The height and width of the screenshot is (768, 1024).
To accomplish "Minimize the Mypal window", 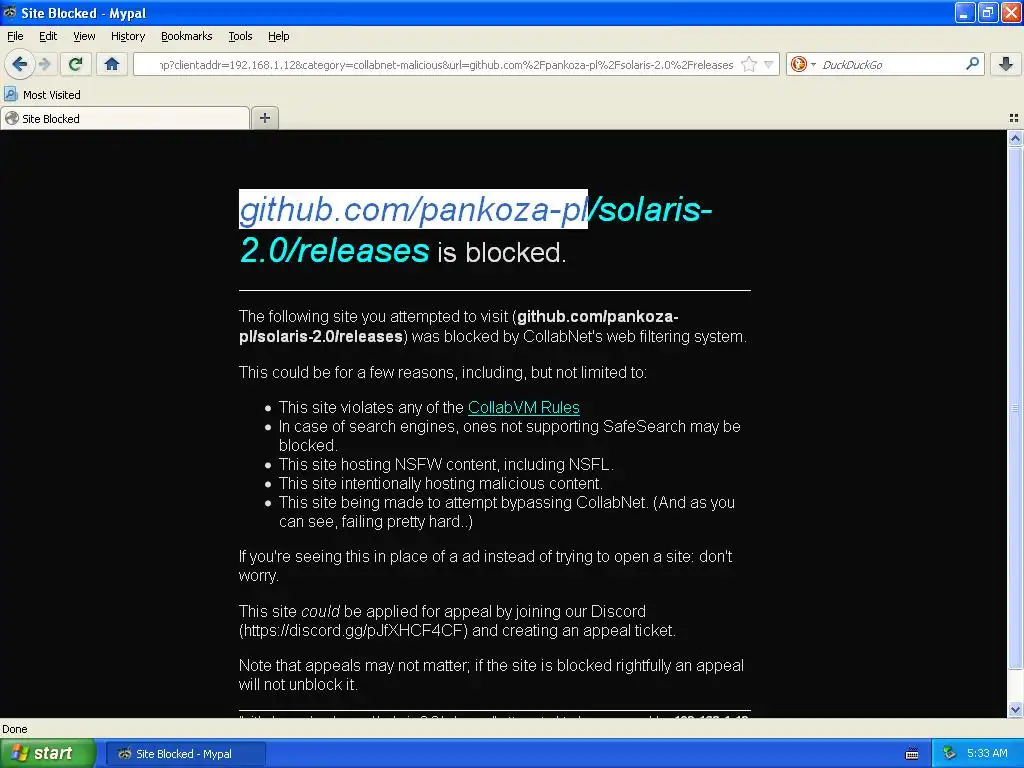I will (965, 12).
